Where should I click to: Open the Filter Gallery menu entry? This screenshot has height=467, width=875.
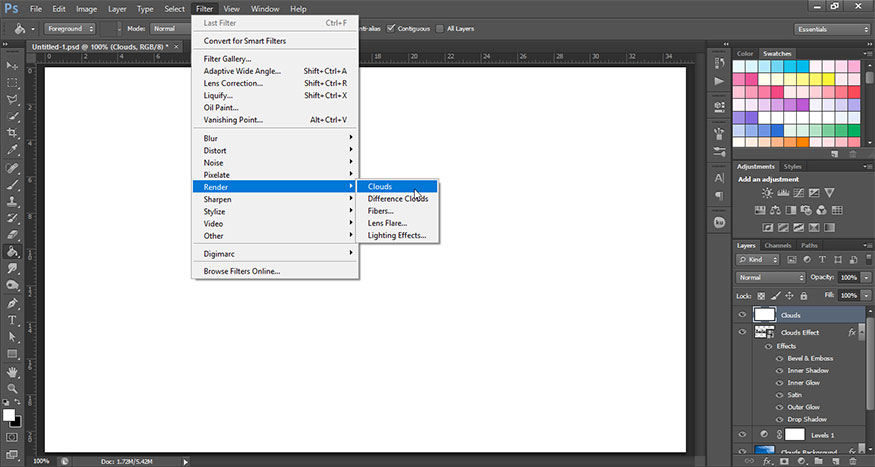[227, 59]
